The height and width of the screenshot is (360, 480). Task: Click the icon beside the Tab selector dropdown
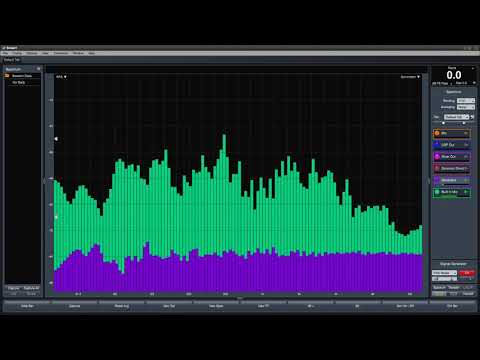pyautogui.click(x=472, y=117)
